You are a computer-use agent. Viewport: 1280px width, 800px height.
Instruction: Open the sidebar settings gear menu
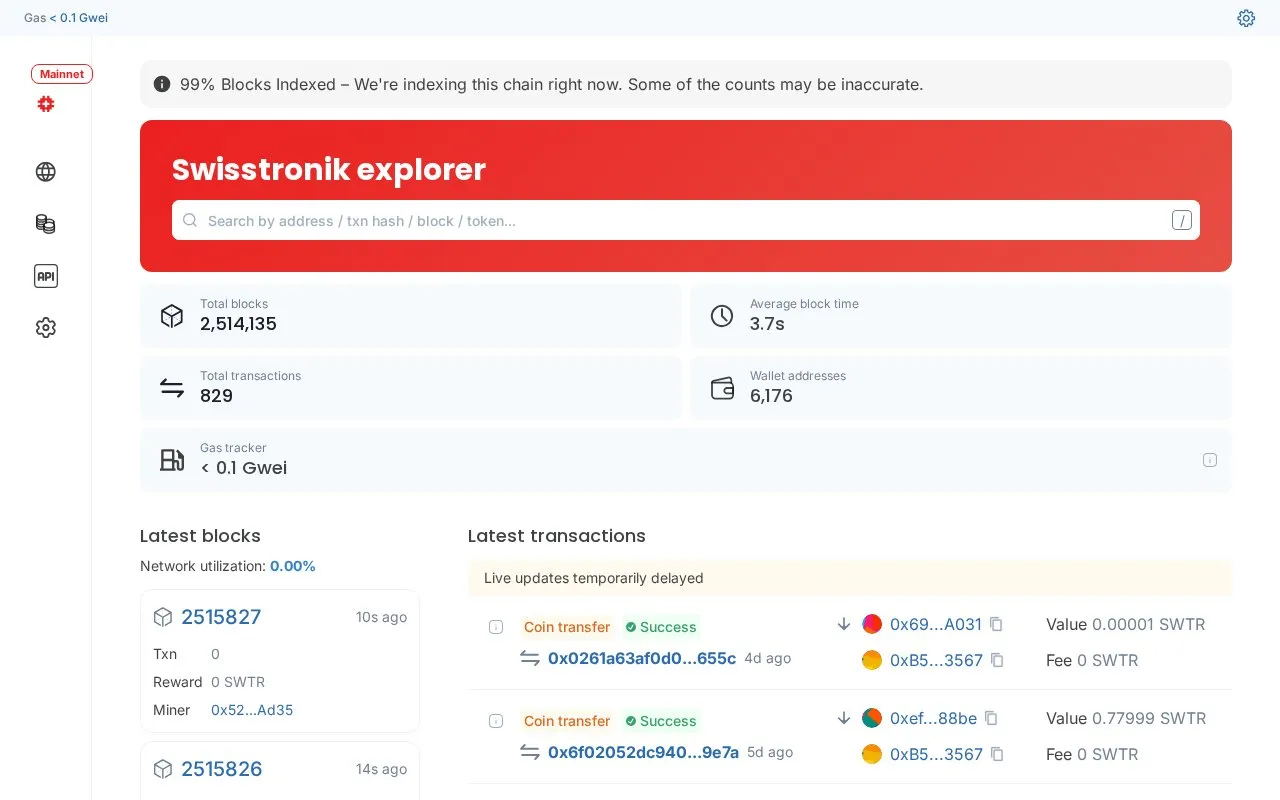46,328
